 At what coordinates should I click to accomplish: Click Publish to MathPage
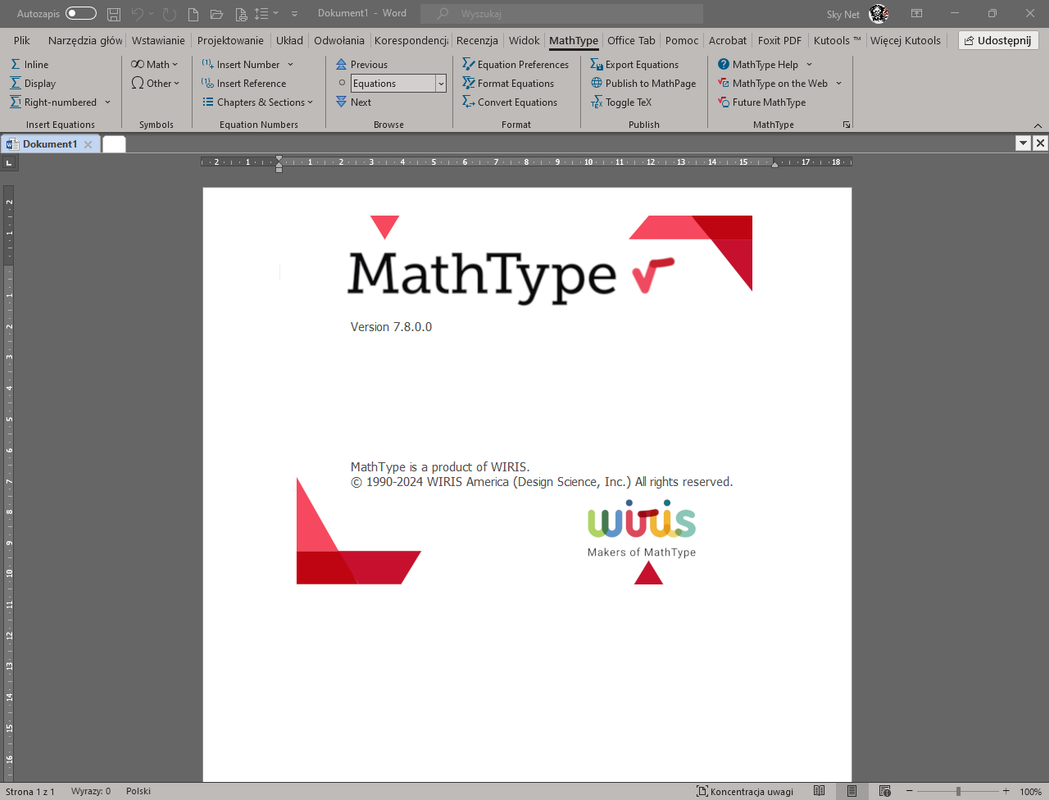click(x=643, y=84)
